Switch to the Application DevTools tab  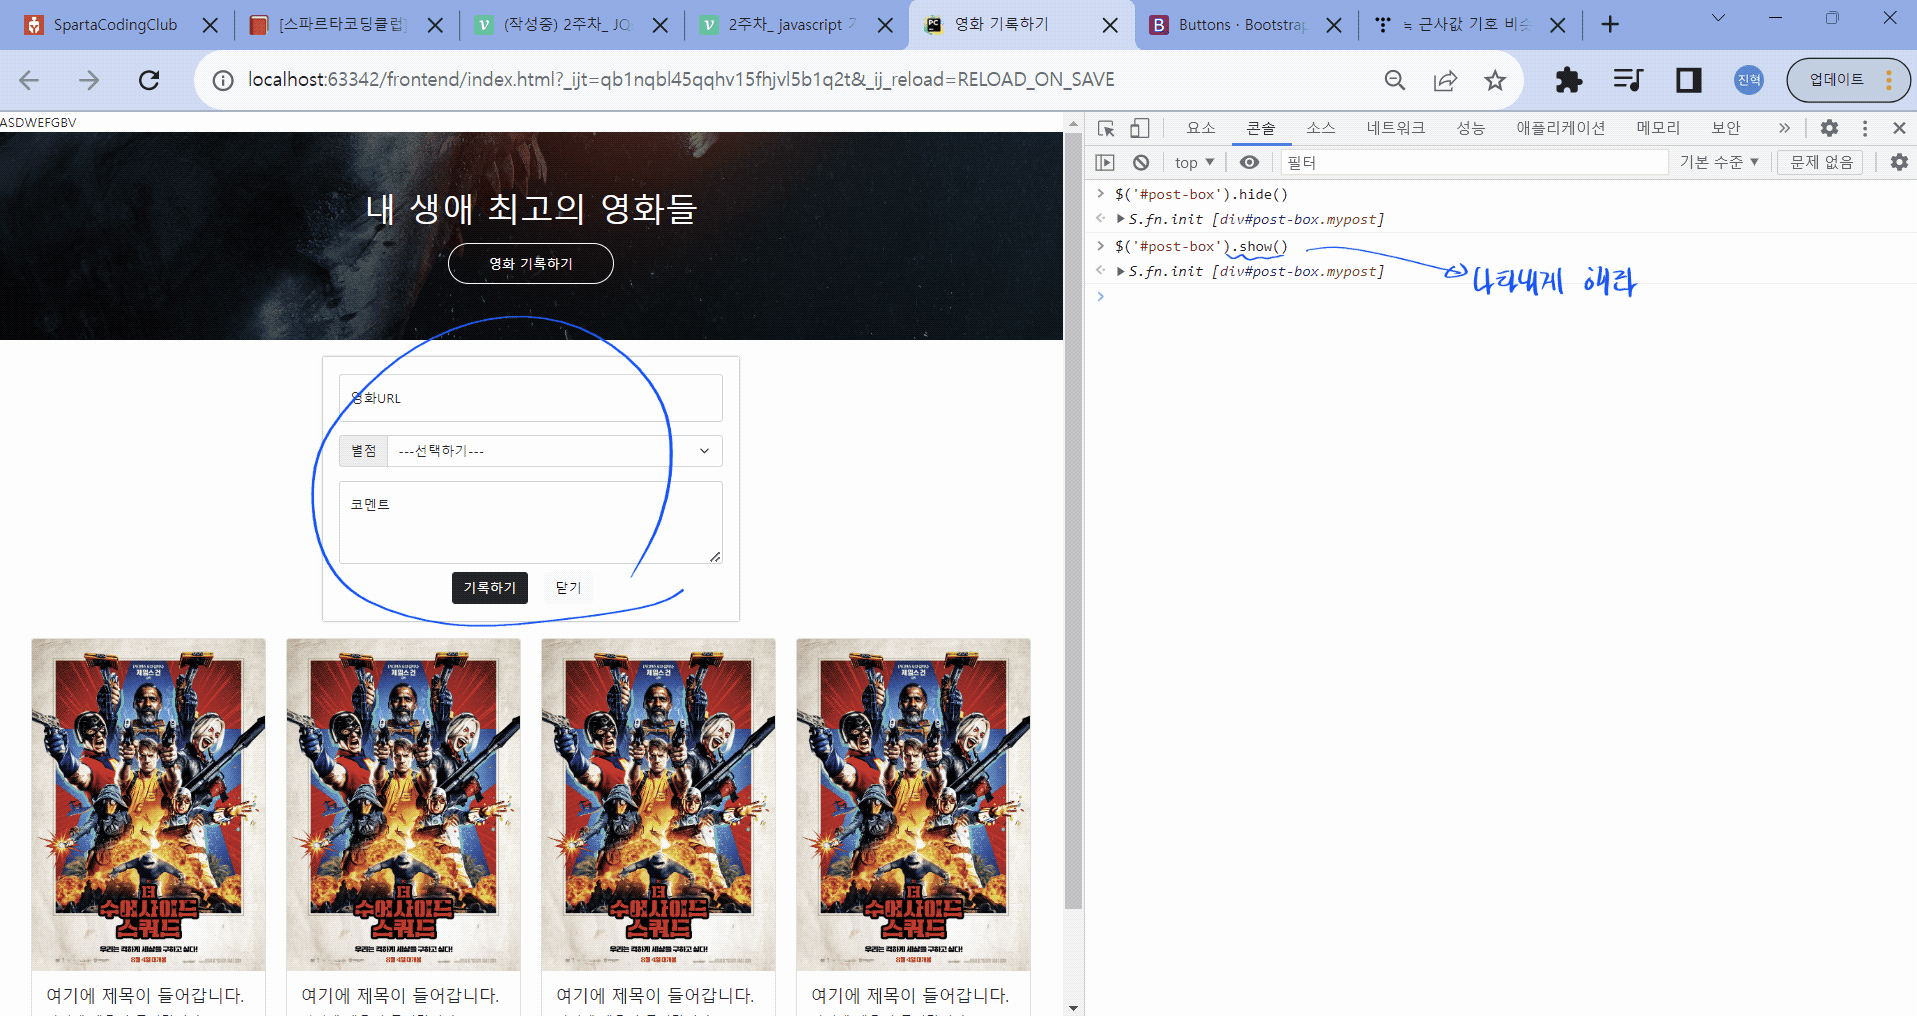tap(1560, 128)
